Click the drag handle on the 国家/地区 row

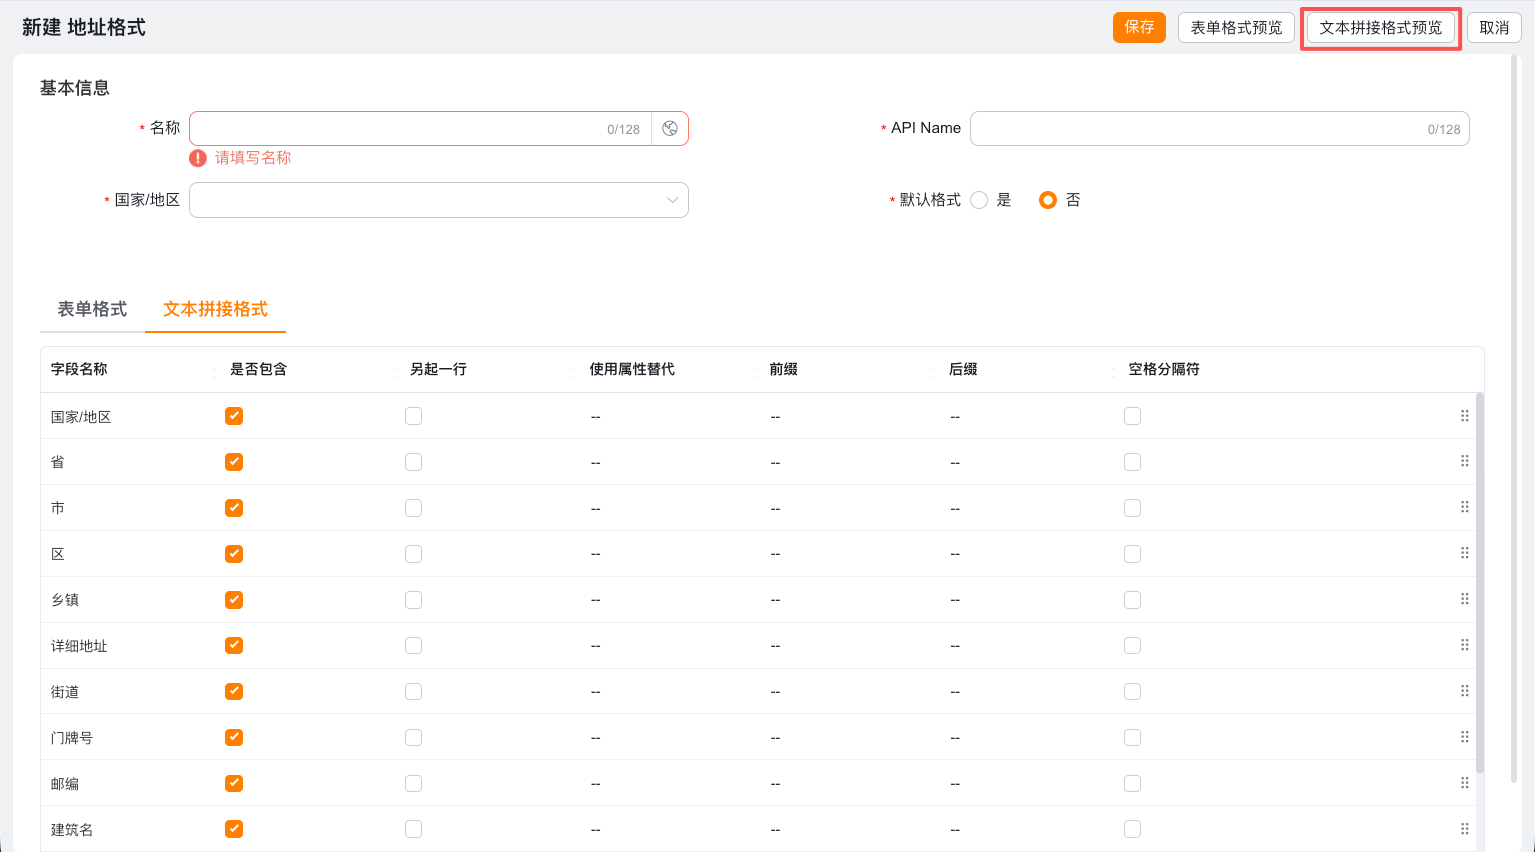pyautogui.click(x=1464, y=416)
